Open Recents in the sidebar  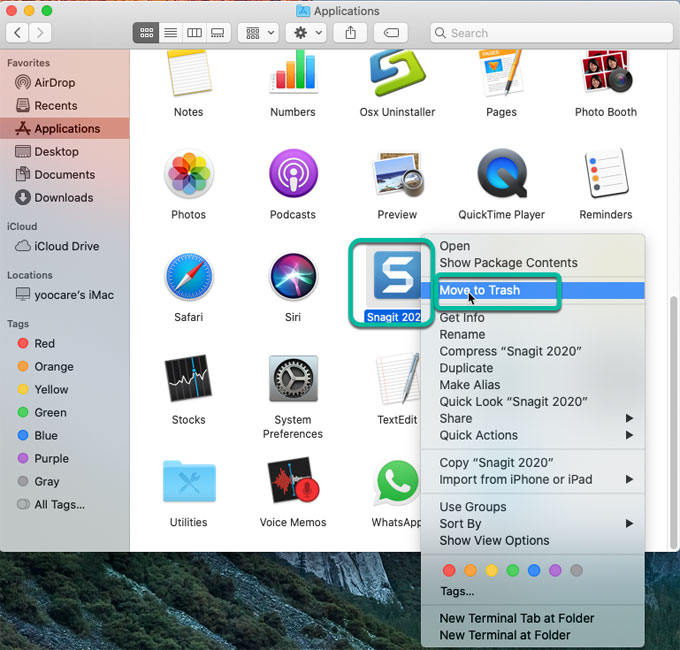point(65,106)
